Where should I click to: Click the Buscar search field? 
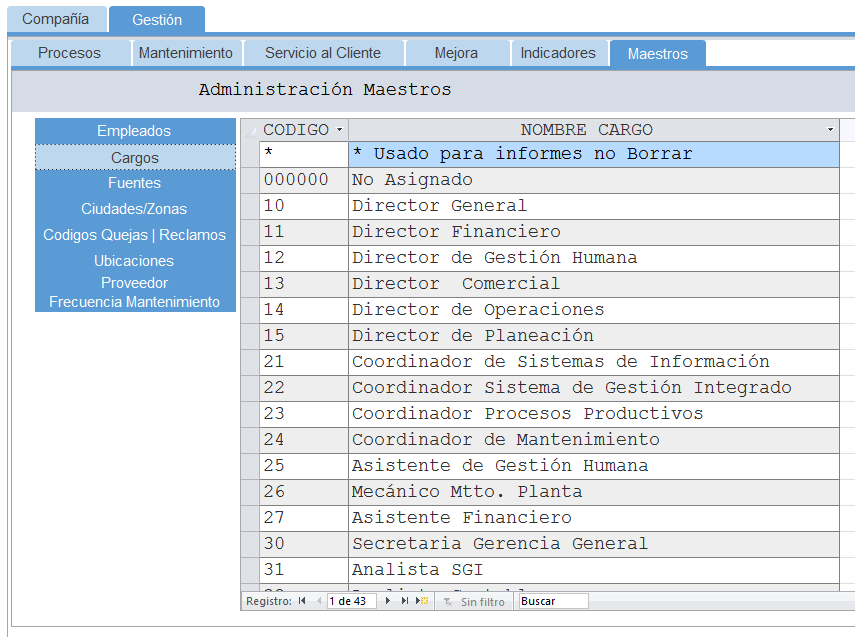click(552, 601)
